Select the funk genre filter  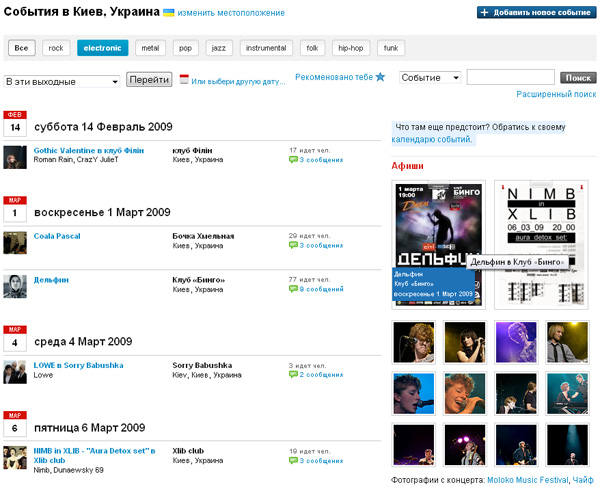pos(391,48)
